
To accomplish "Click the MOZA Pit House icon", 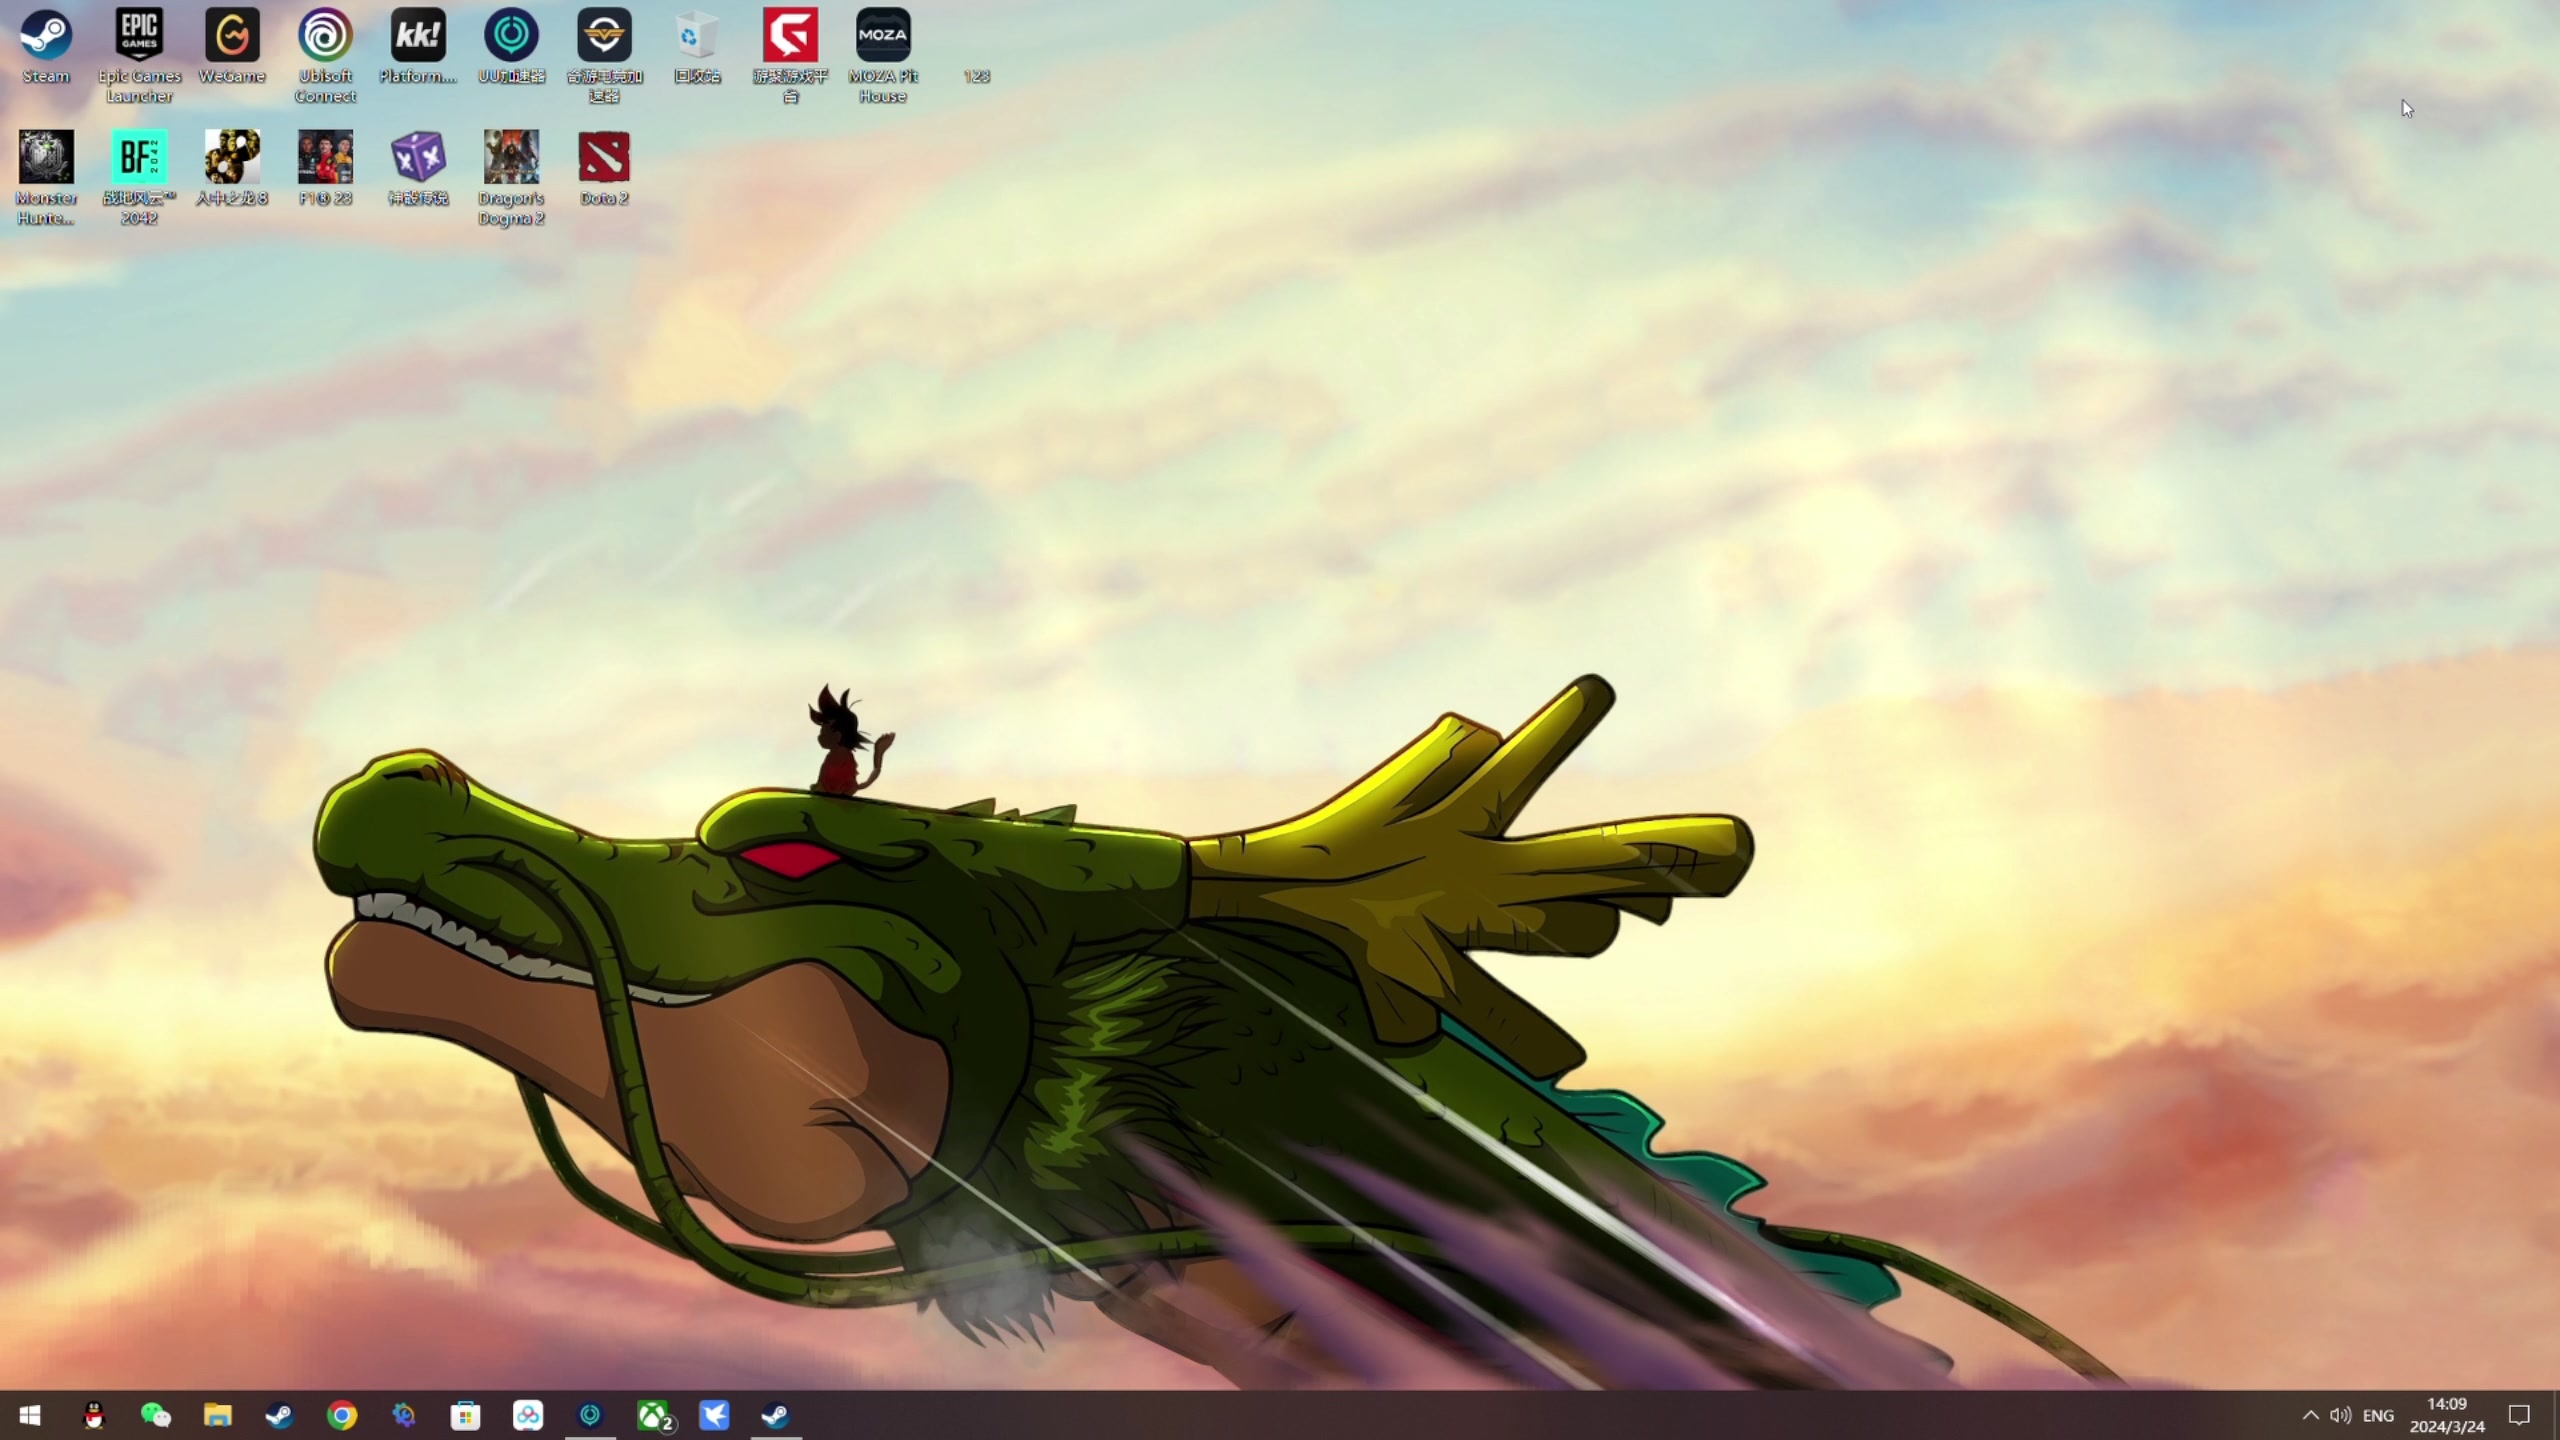I will pyautogui.click(x=883, y=36).
